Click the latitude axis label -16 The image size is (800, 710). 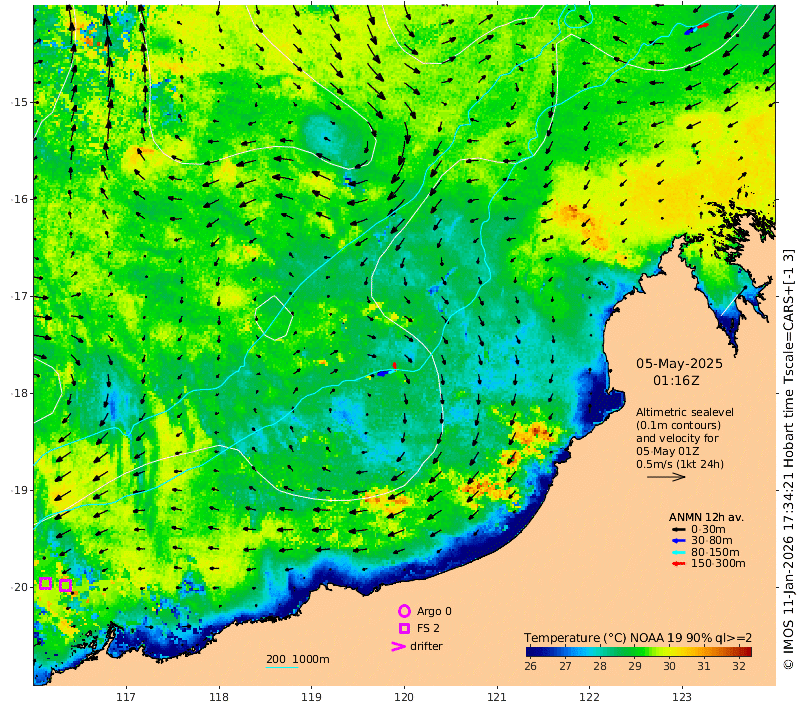[x=19, y=199]
